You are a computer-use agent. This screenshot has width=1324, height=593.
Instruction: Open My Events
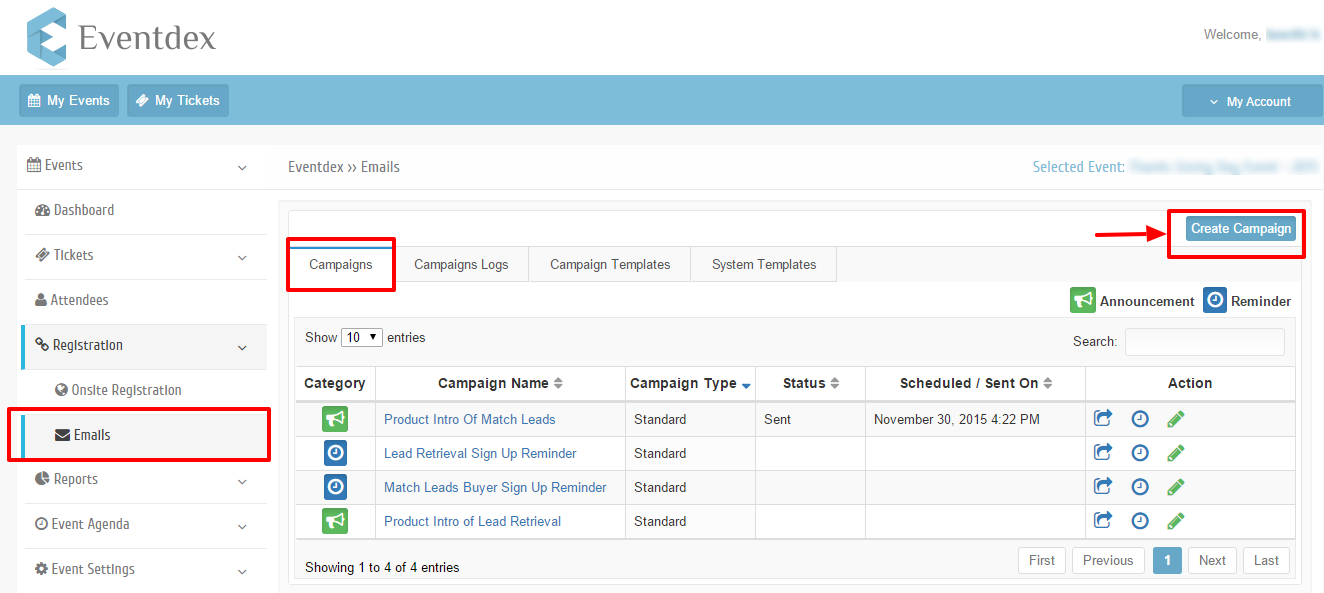(69, 100)
